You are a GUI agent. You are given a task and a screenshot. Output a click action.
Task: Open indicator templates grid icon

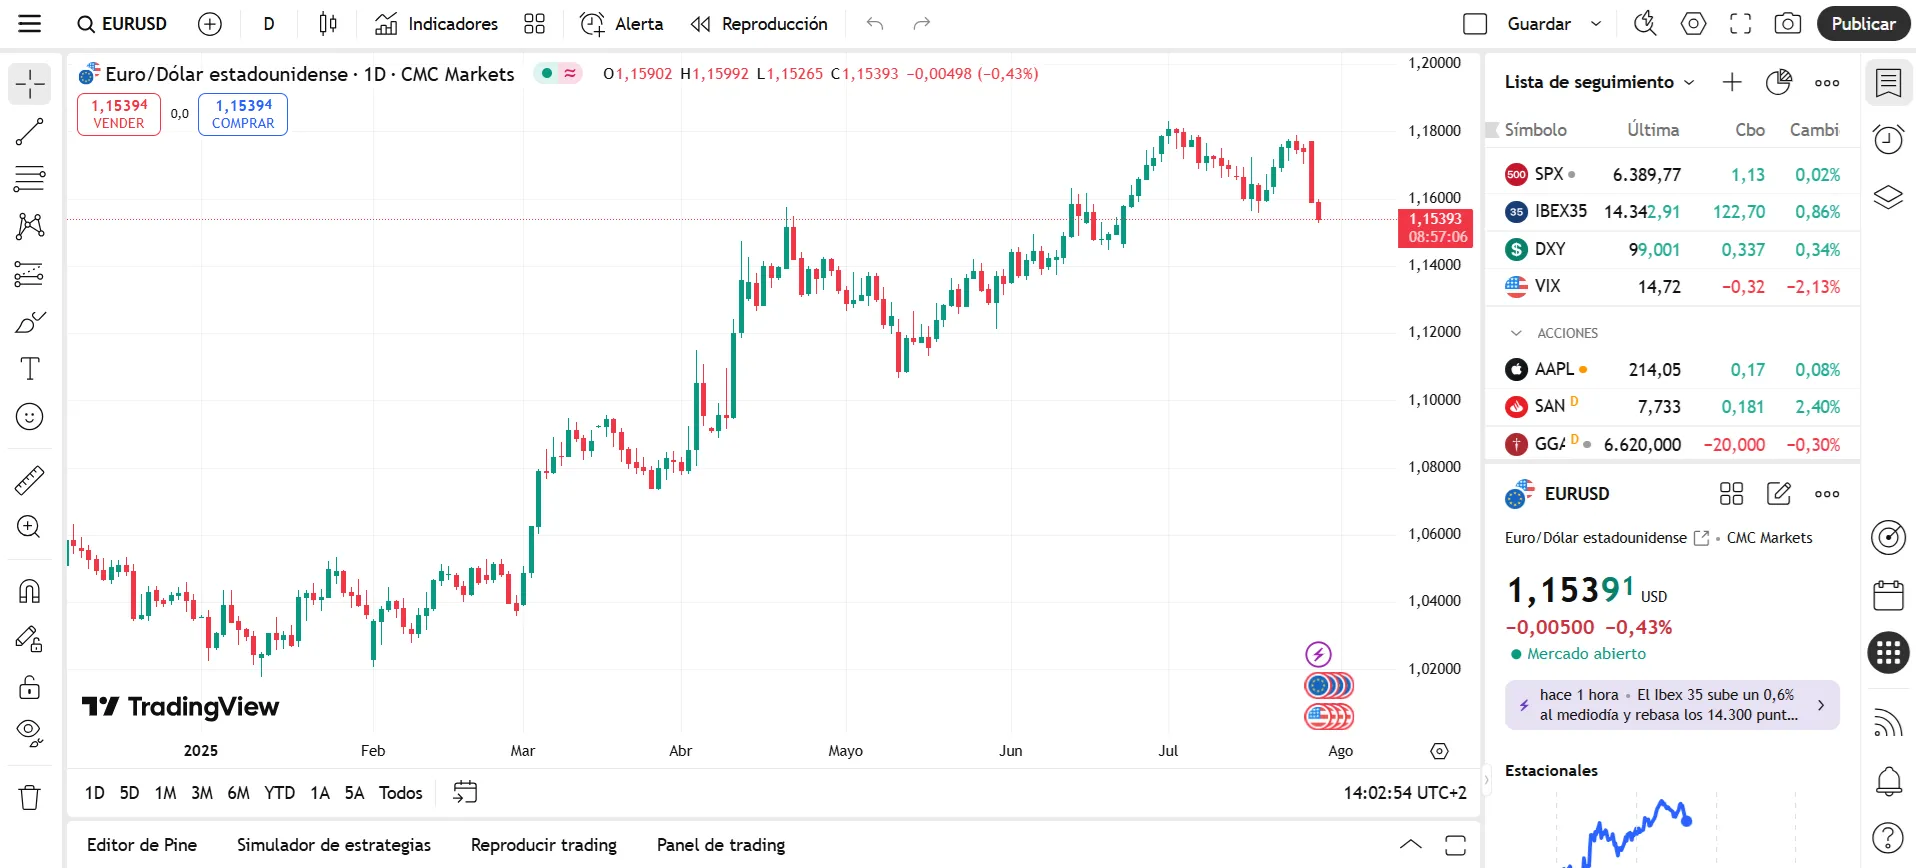tap(535, 24)
